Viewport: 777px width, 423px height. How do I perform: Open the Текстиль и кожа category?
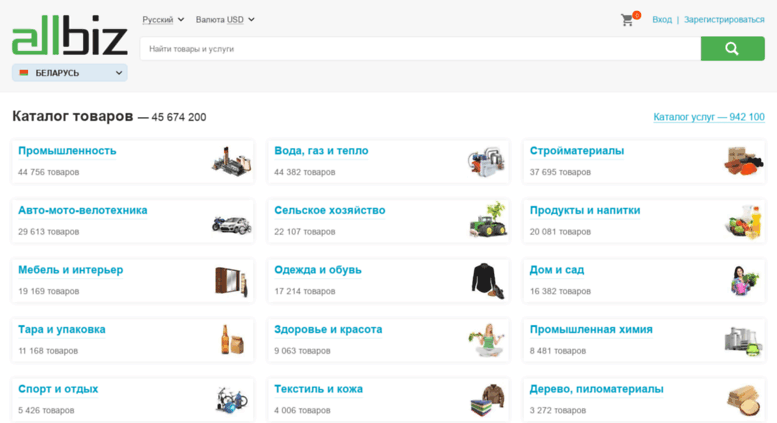318,389
